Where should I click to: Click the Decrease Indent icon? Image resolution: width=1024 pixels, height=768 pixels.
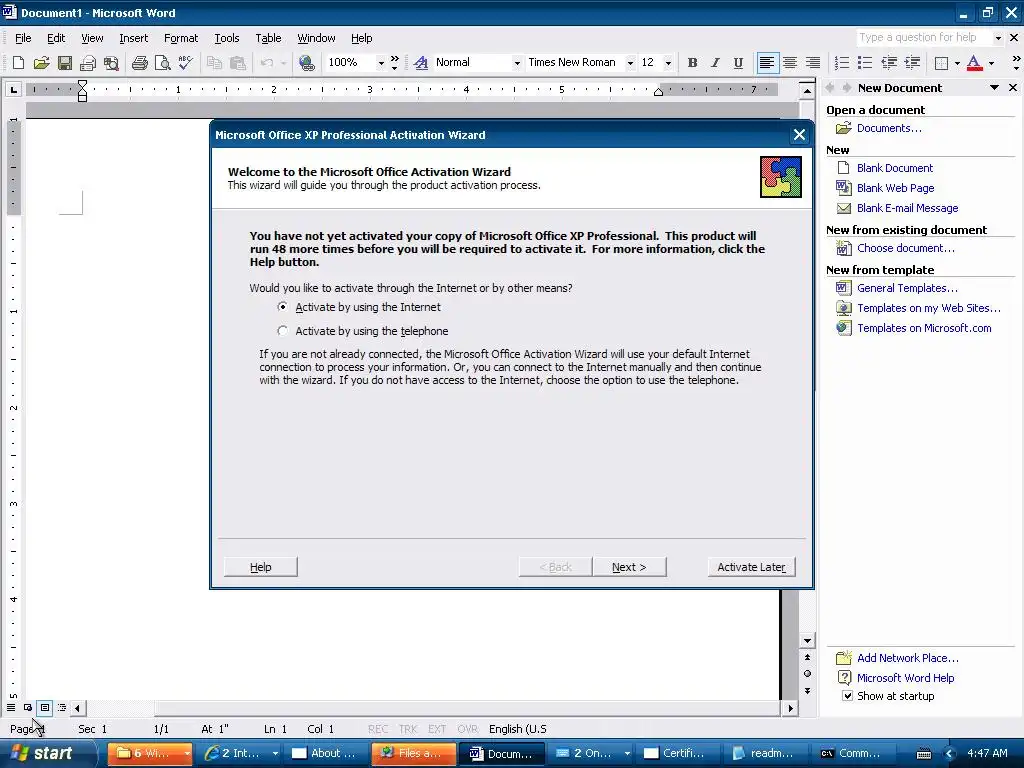[x=889, y=63]
